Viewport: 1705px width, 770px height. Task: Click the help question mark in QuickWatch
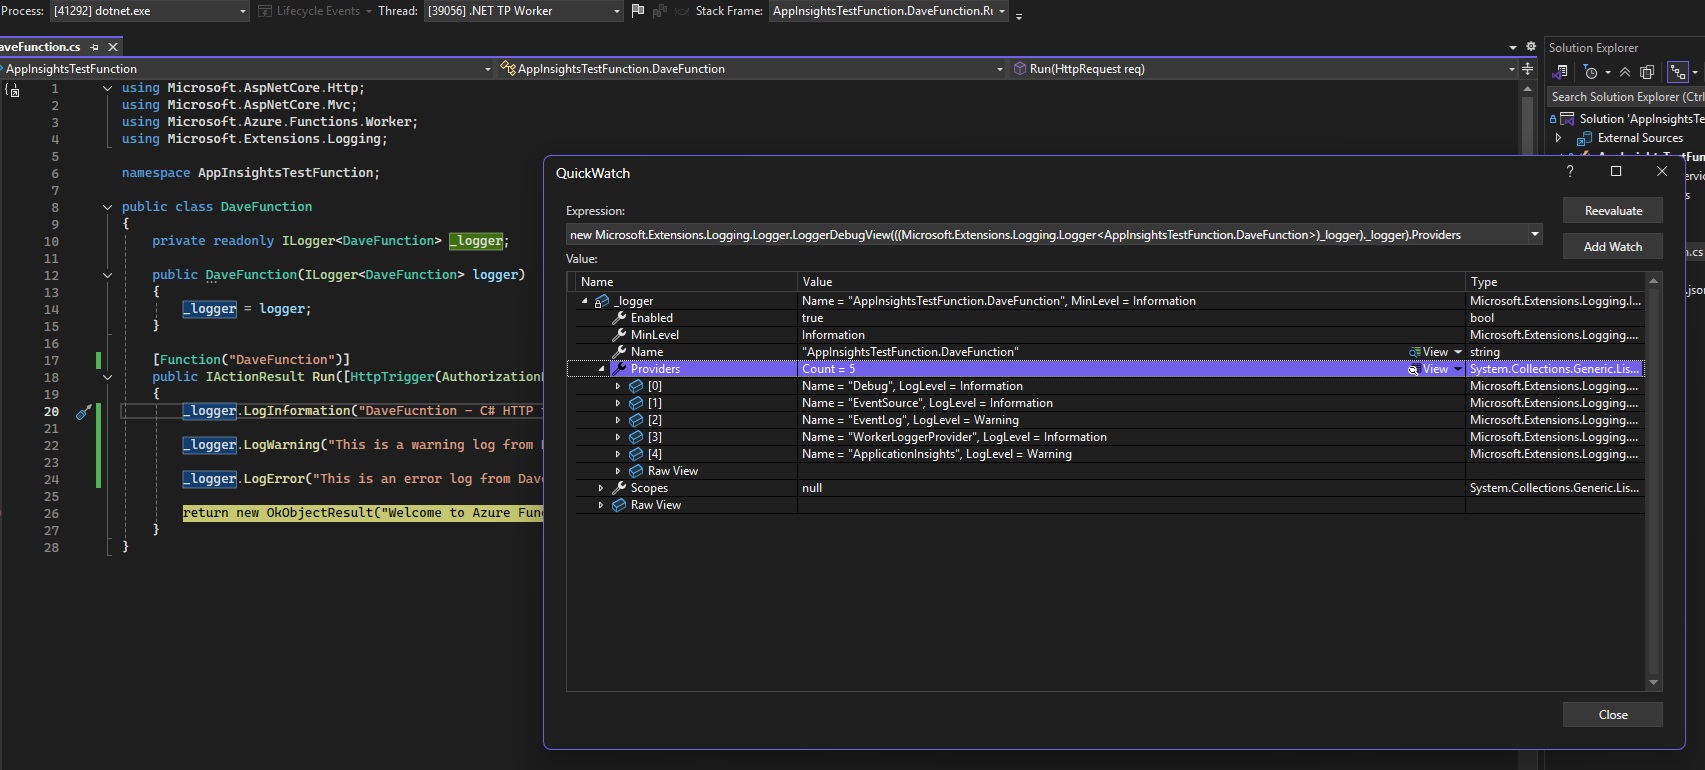[x=1570, y=172]
